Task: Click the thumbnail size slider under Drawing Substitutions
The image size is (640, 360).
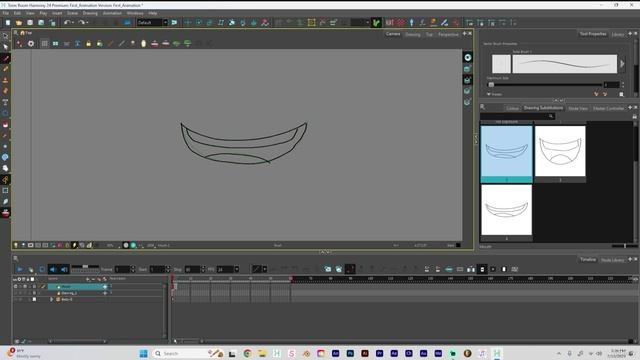Action: coord(625,246)
